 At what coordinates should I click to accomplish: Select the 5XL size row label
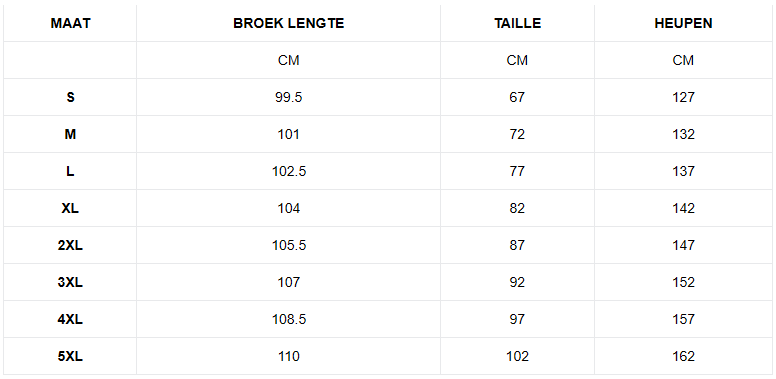[70, 357]
